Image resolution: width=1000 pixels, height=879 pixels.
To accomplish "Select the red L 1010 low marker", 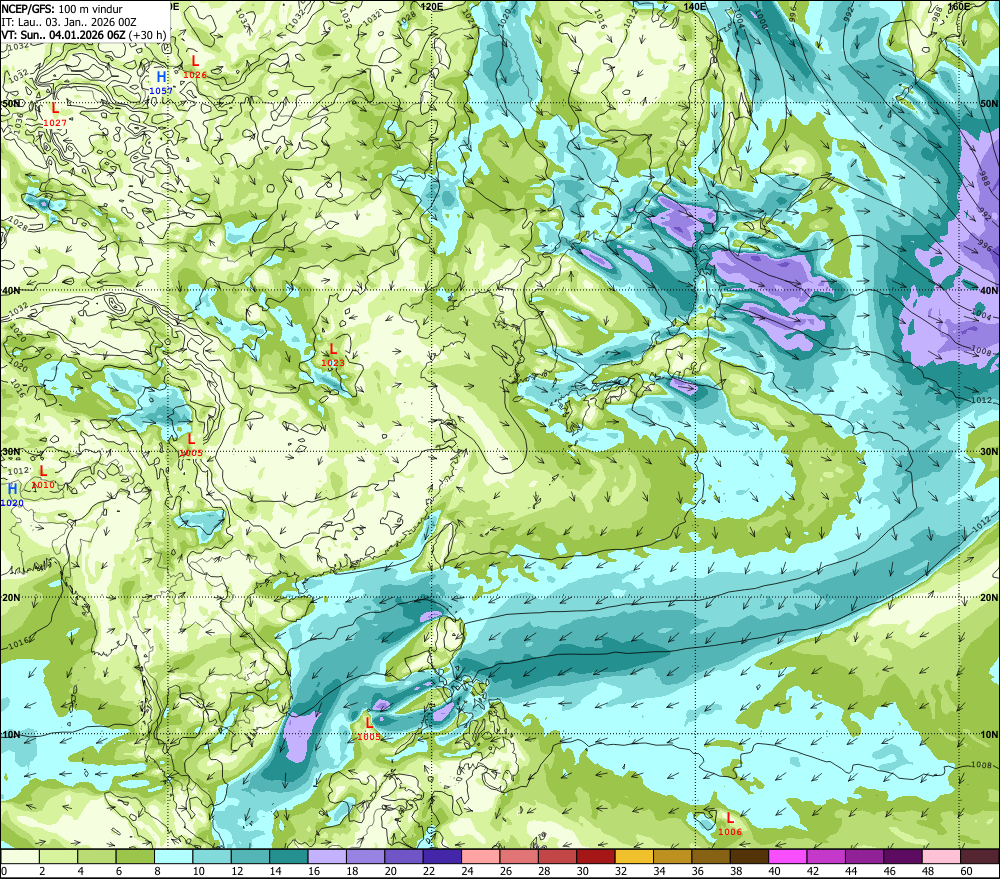I will (43, 477).
